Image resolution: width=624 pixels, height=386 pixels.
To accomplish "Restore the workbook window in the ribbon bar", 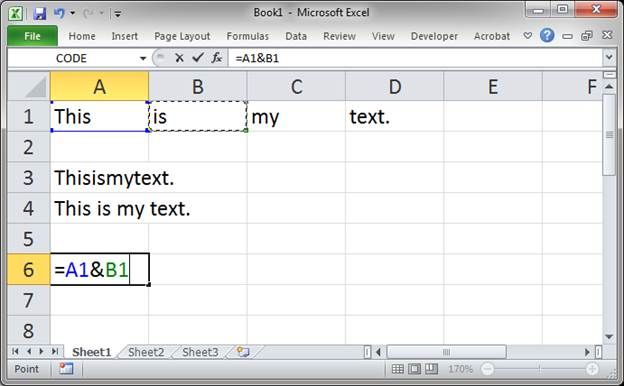I will pos(587,36).
